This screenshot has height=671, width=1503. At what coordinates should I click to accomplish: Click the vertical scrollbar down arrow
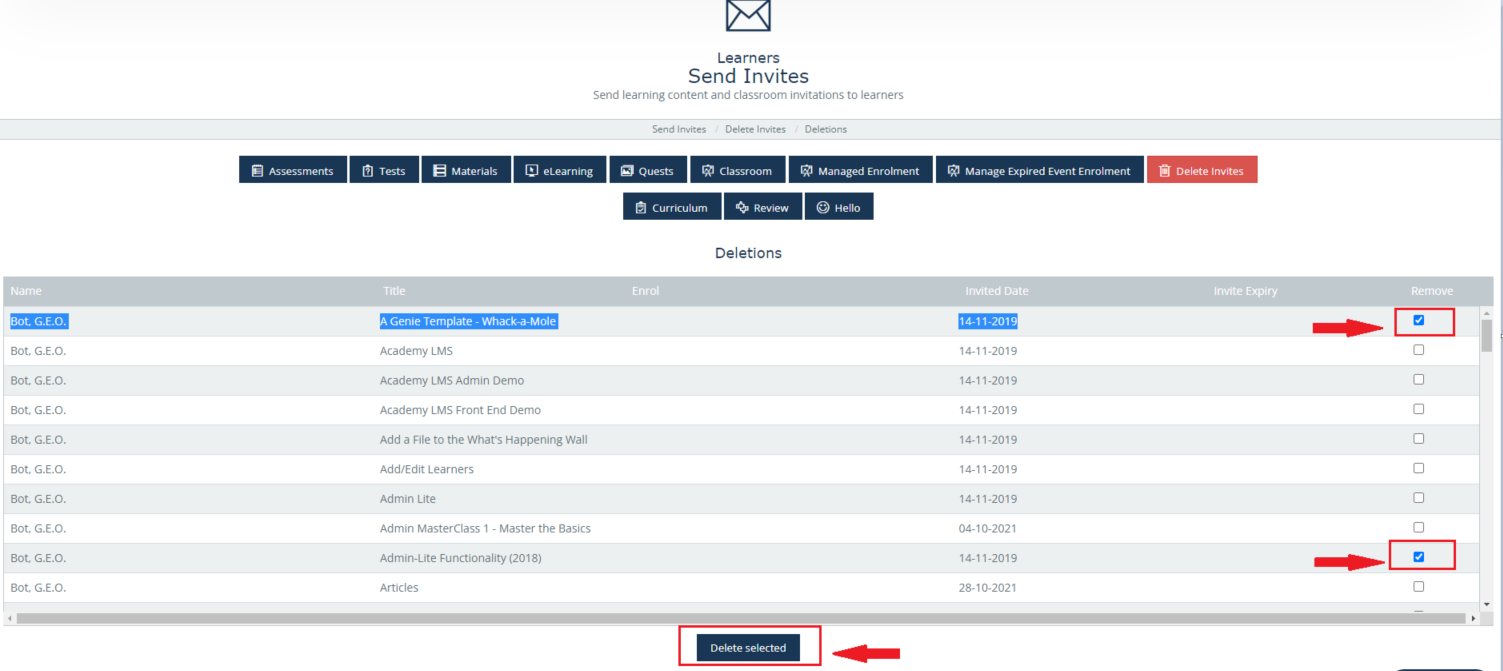click(x=1487, y=604)
